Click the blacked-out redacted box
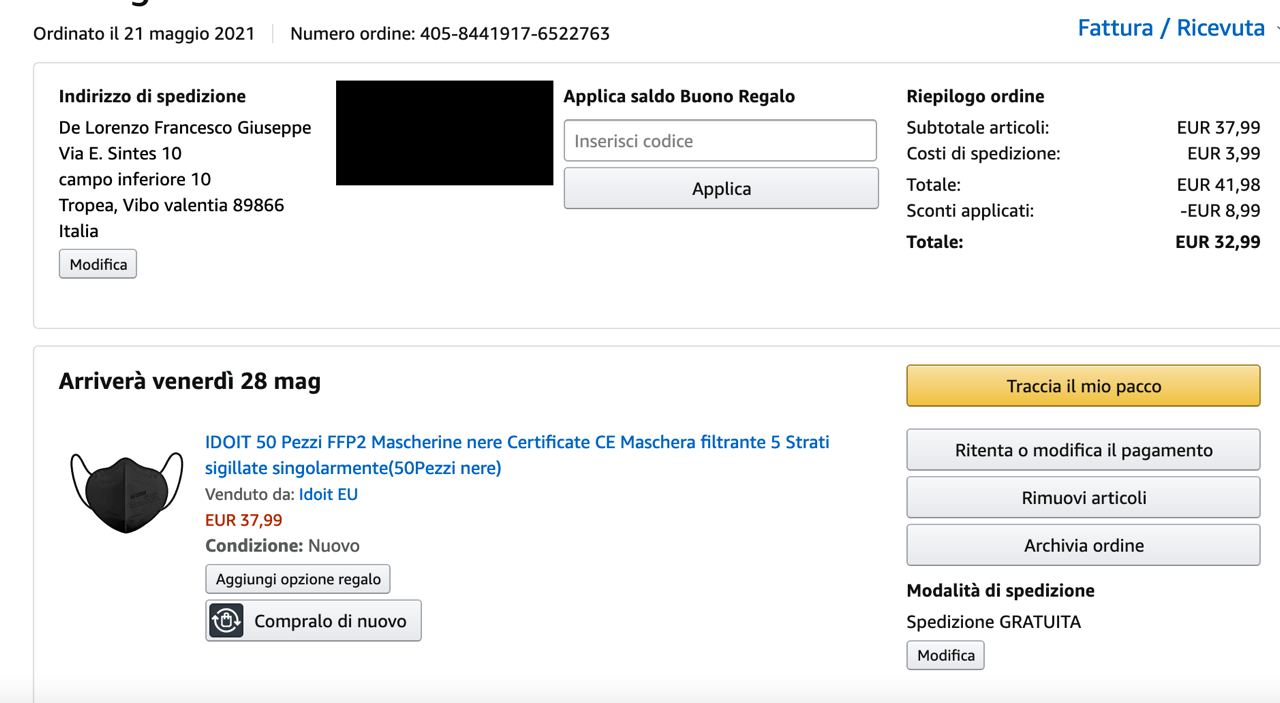Viewport: 1280px width, 703px height. (x=444, y=133)
